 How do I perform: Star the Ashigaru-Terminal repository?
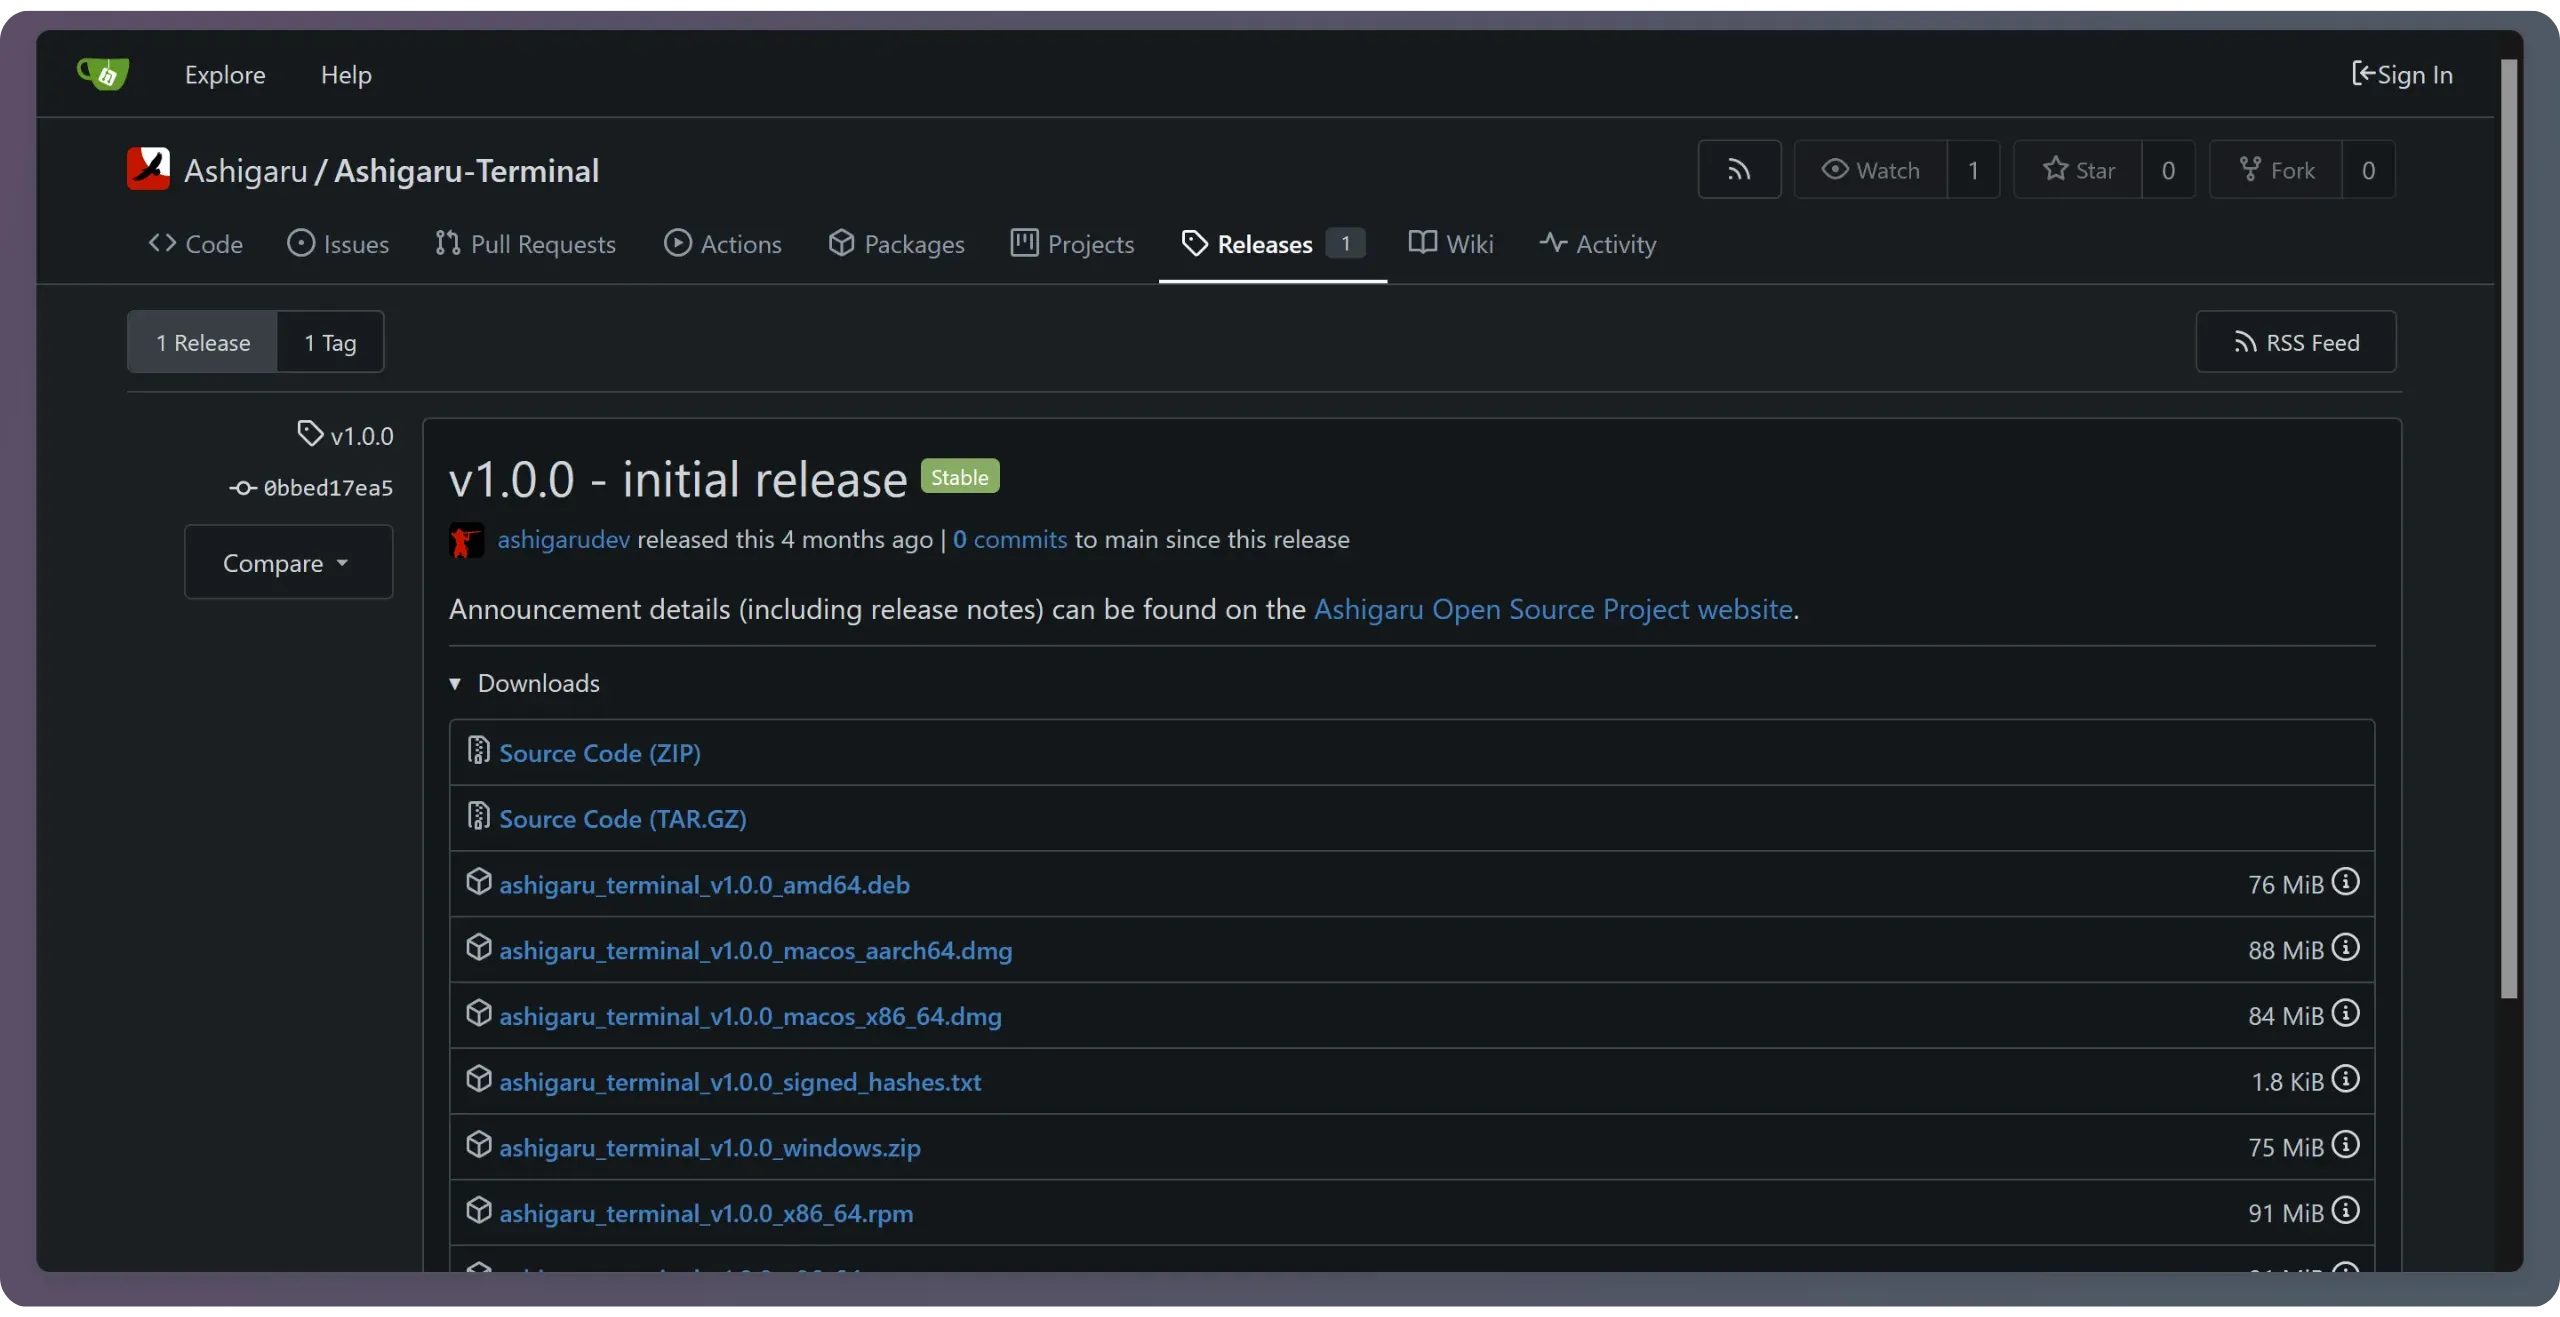[2078, 170]
